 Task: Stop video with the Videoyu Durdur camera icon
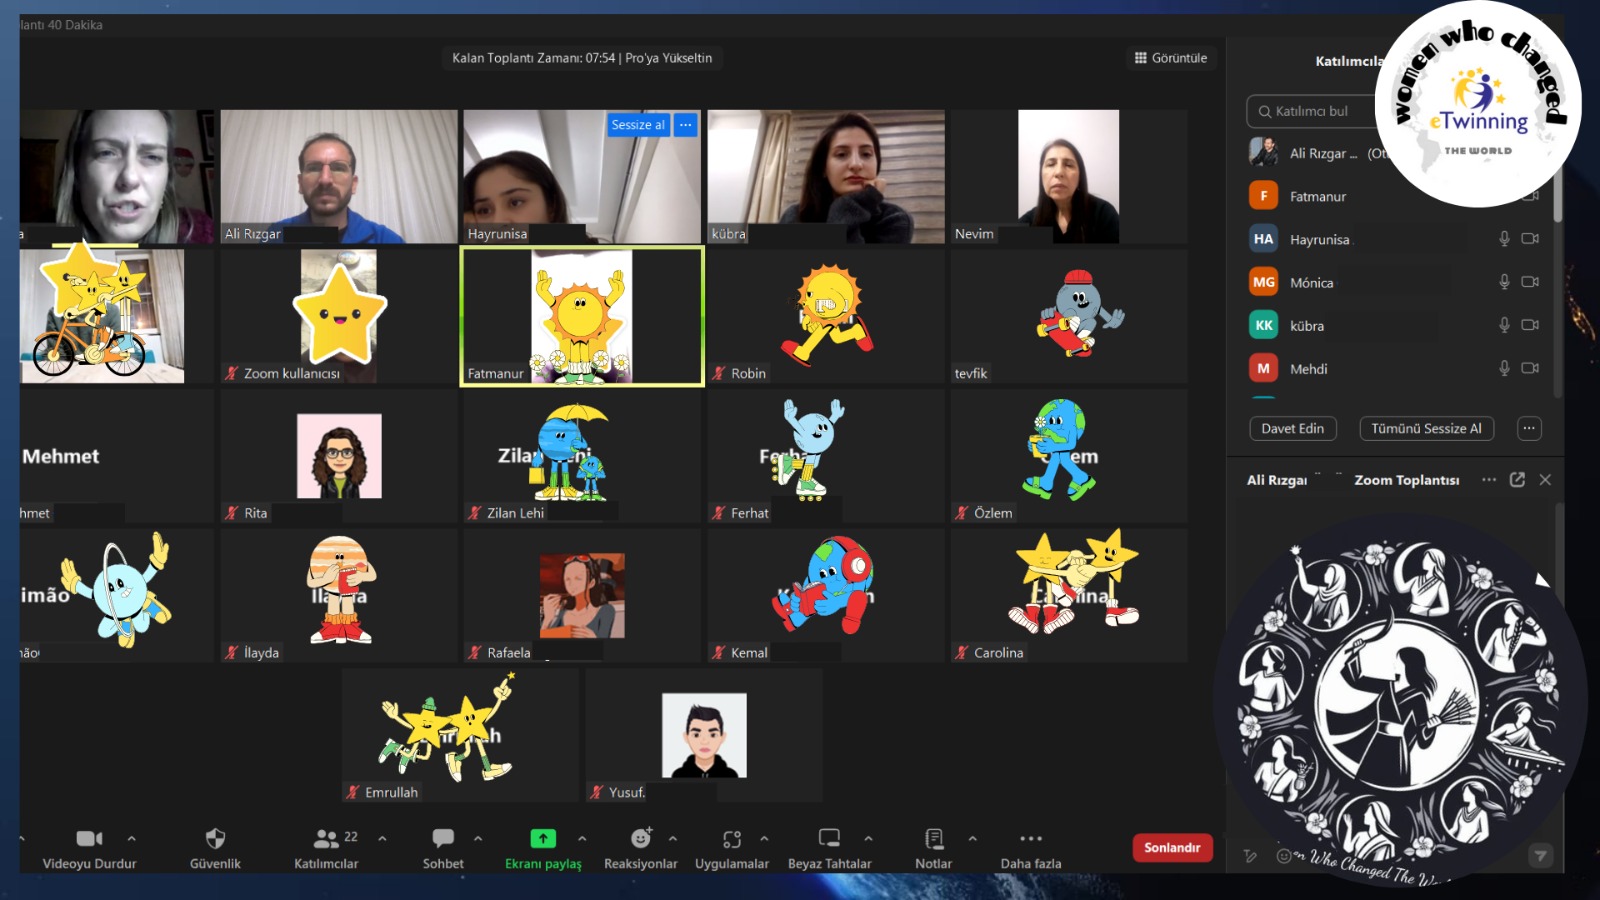click(x=89, y=838)
